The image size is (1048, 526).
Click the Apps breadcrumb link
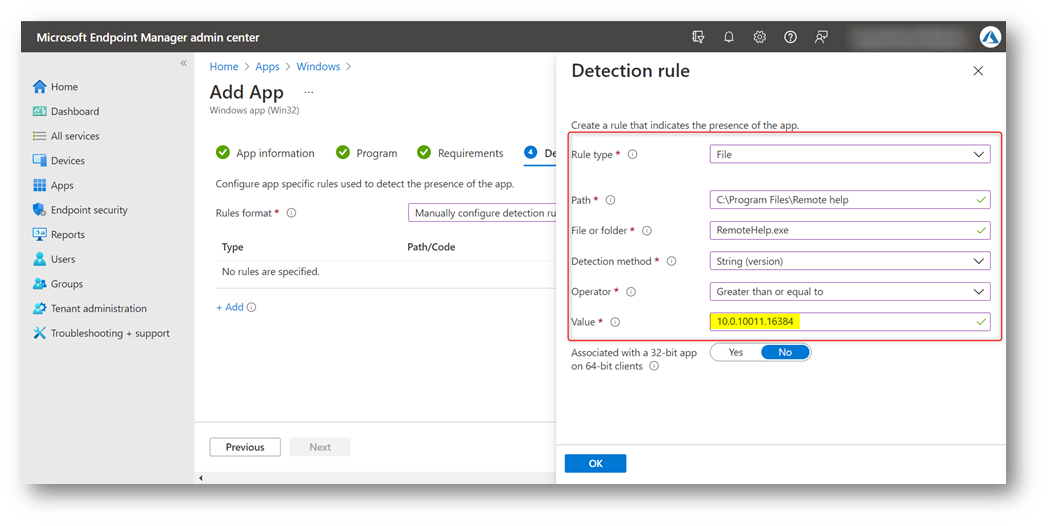pos(267,67)
